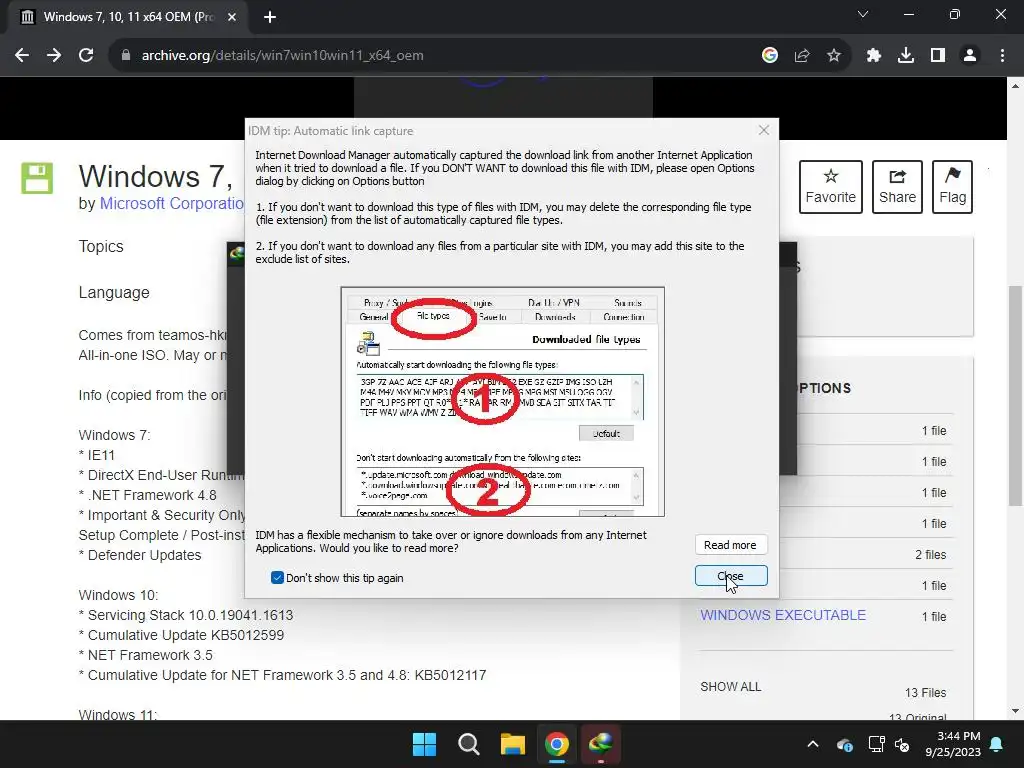Click scrollbar up arrow

coord(1015,86)
